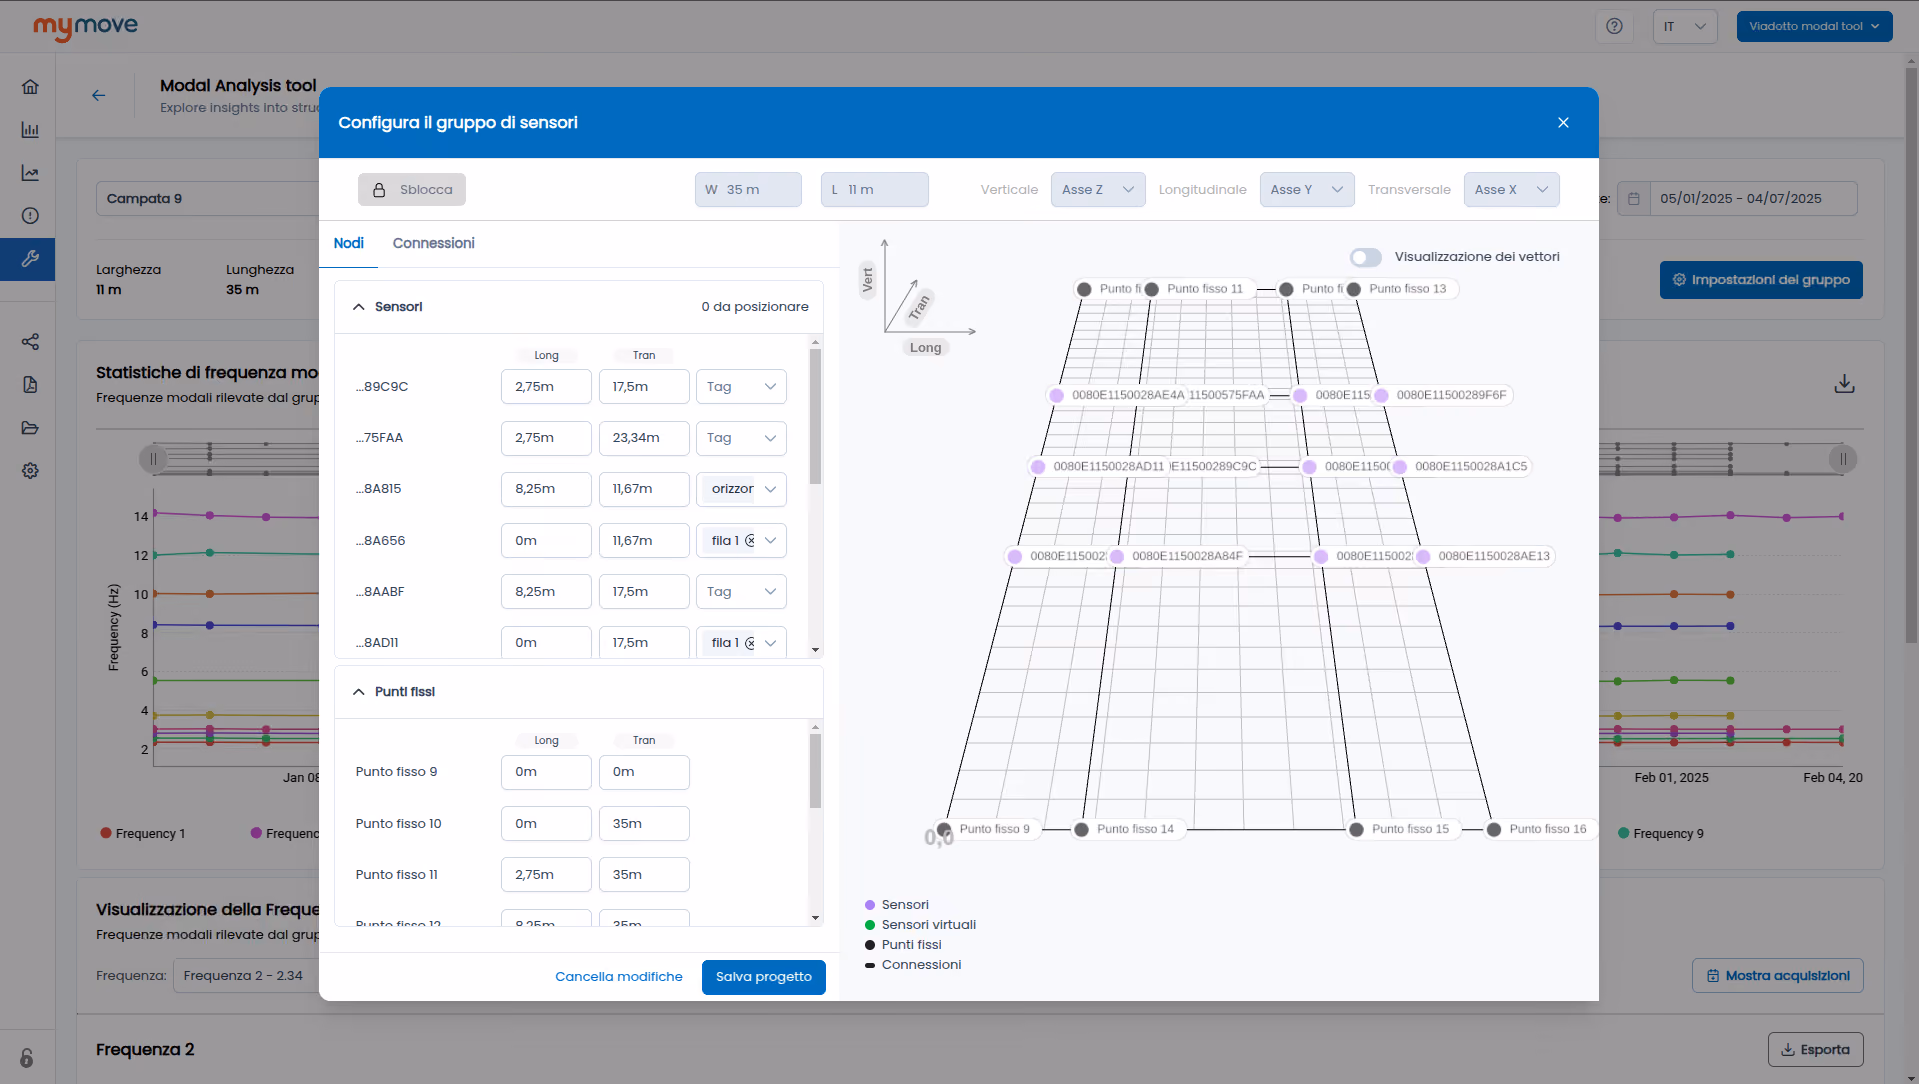Close the sensor group configuration dialog
1919x1084 pixels.
point(1563,122)
